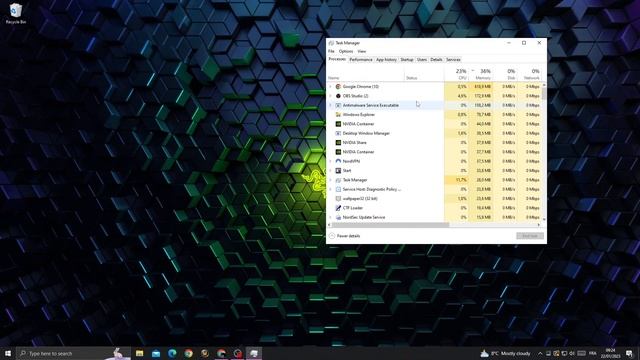Expand the NordVPN process group
The image size is (640, 360).
(330, 161)
